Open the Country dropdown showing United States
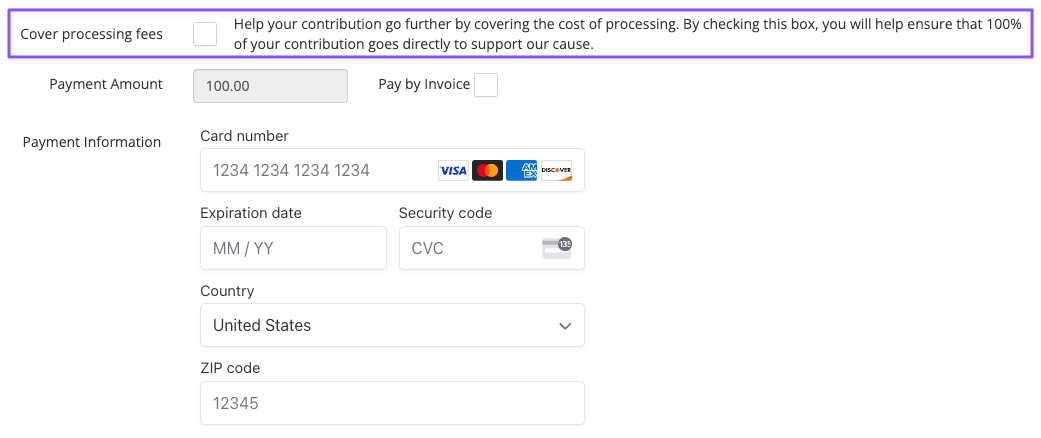1041x438 pixels. click(392, 325)
